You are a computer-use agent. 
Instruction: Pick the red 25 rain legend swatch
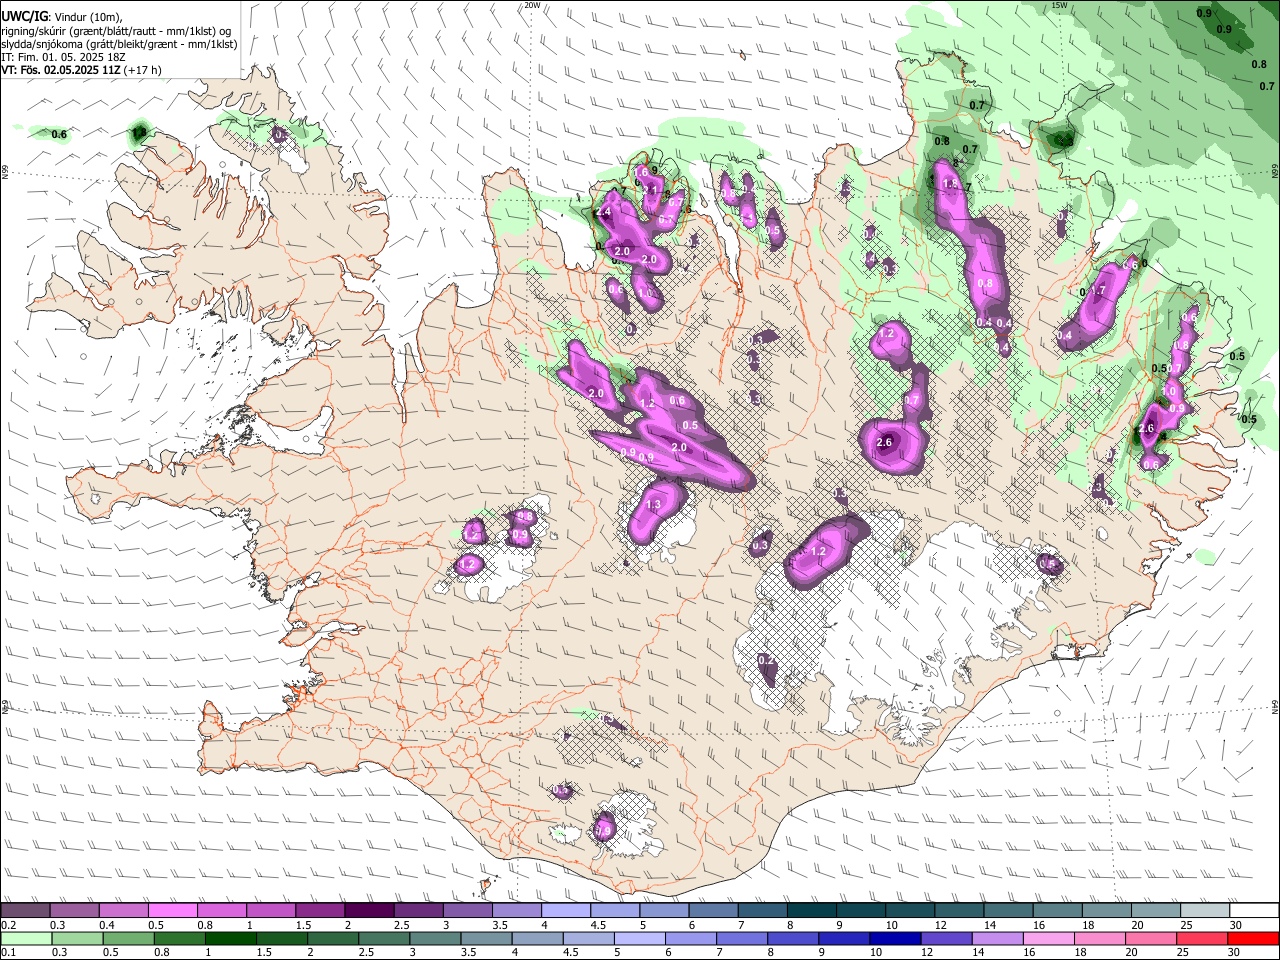[x=1201, y=938]
